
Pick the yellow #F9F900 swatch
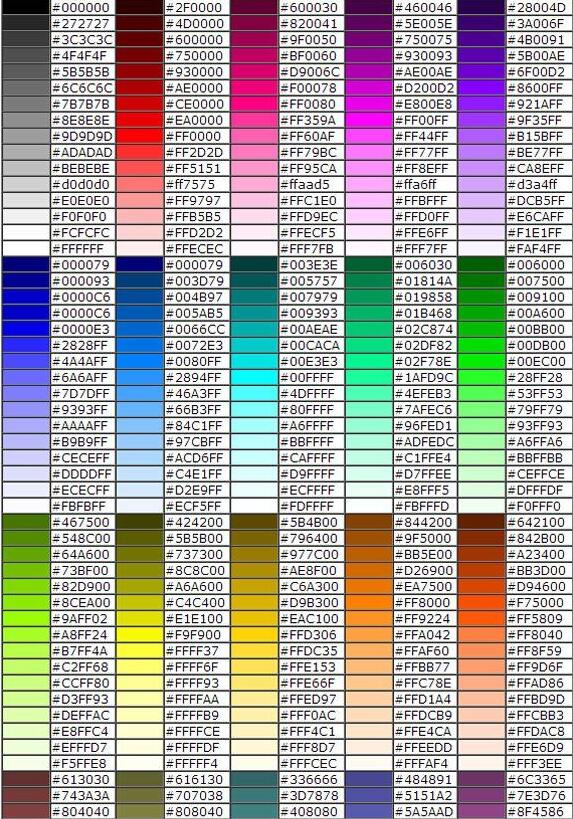click(x=139, y=635)
